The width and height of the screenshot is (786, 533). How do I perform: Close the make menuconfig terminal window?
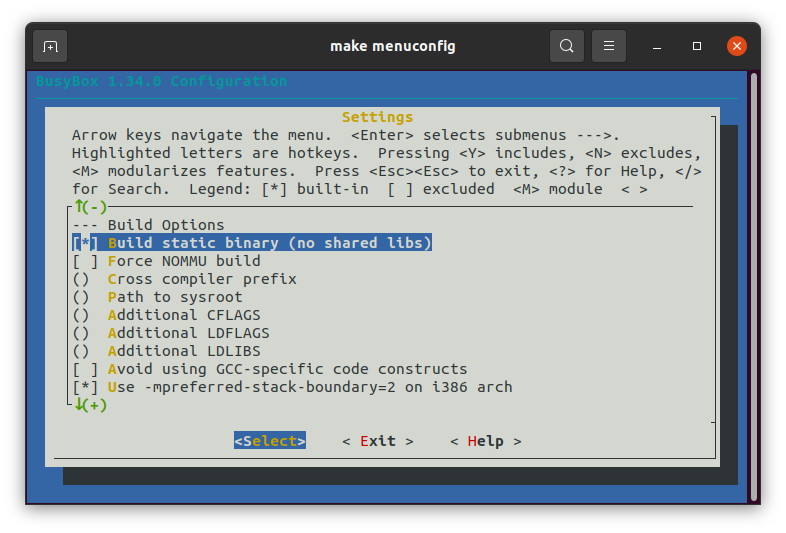point(737,46)
